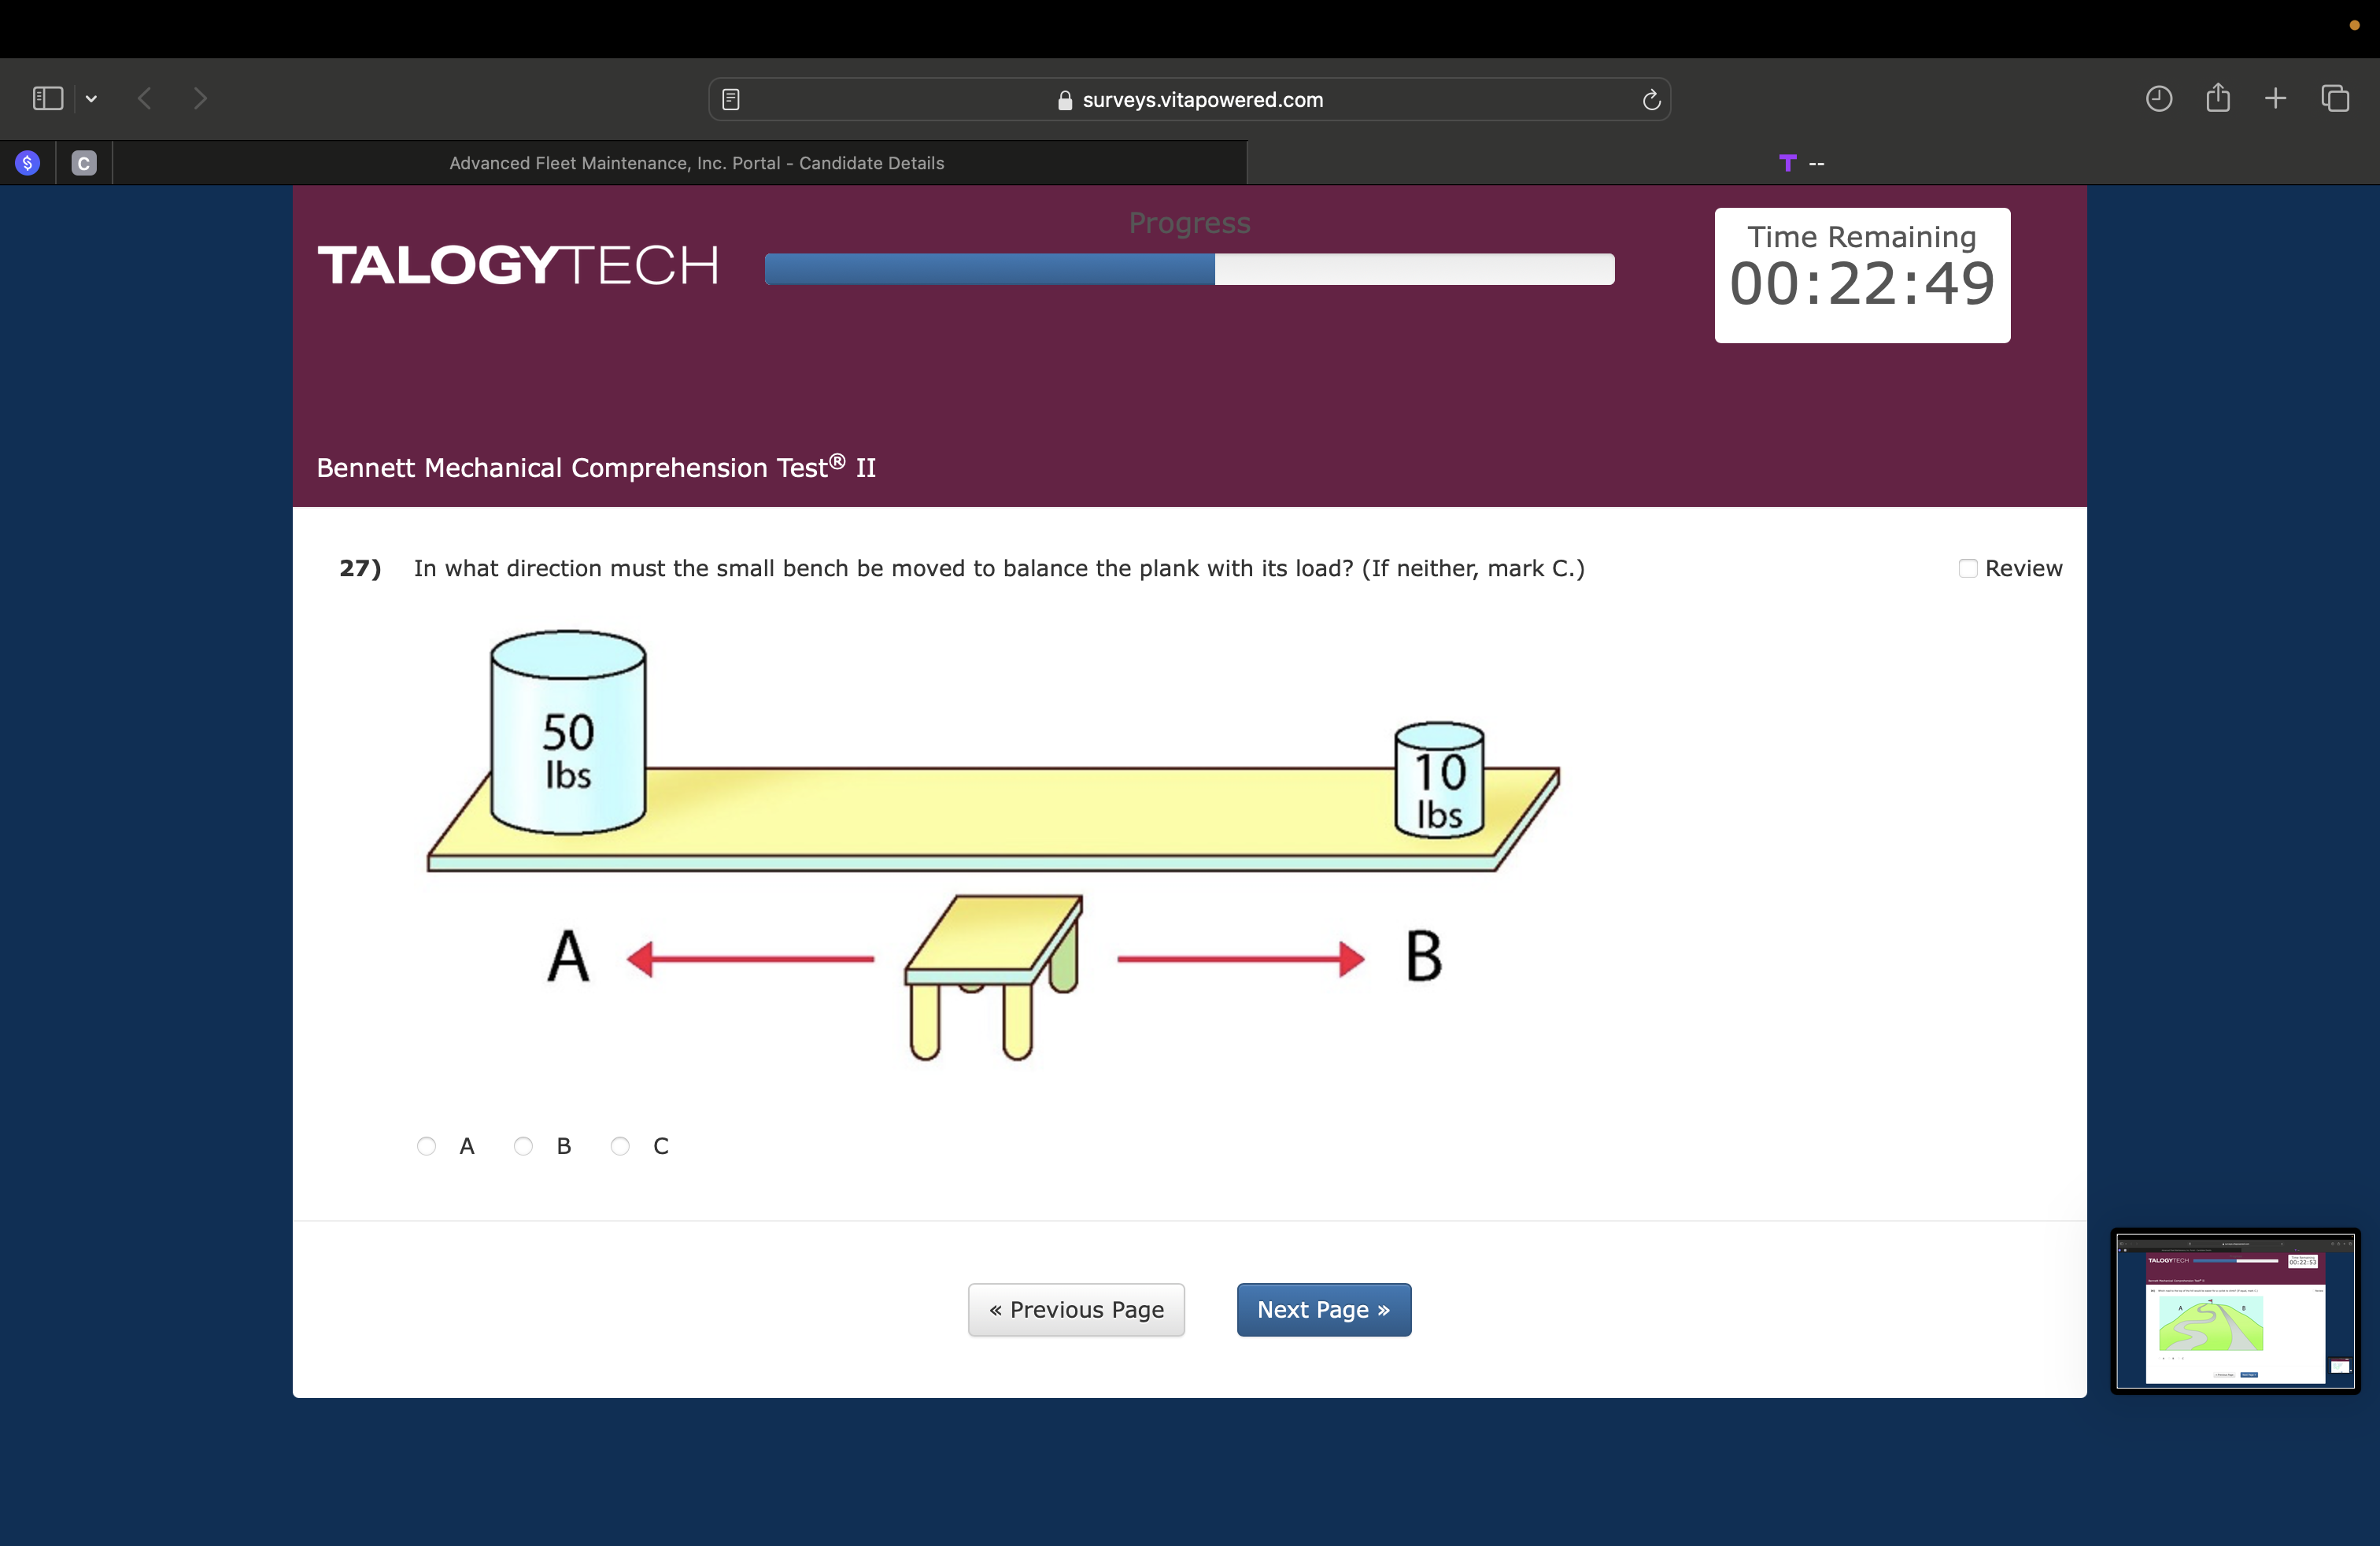Screen dimensions: 2380x1546
Task: Select radio button answer B
Action: (x=523, y=1146)
